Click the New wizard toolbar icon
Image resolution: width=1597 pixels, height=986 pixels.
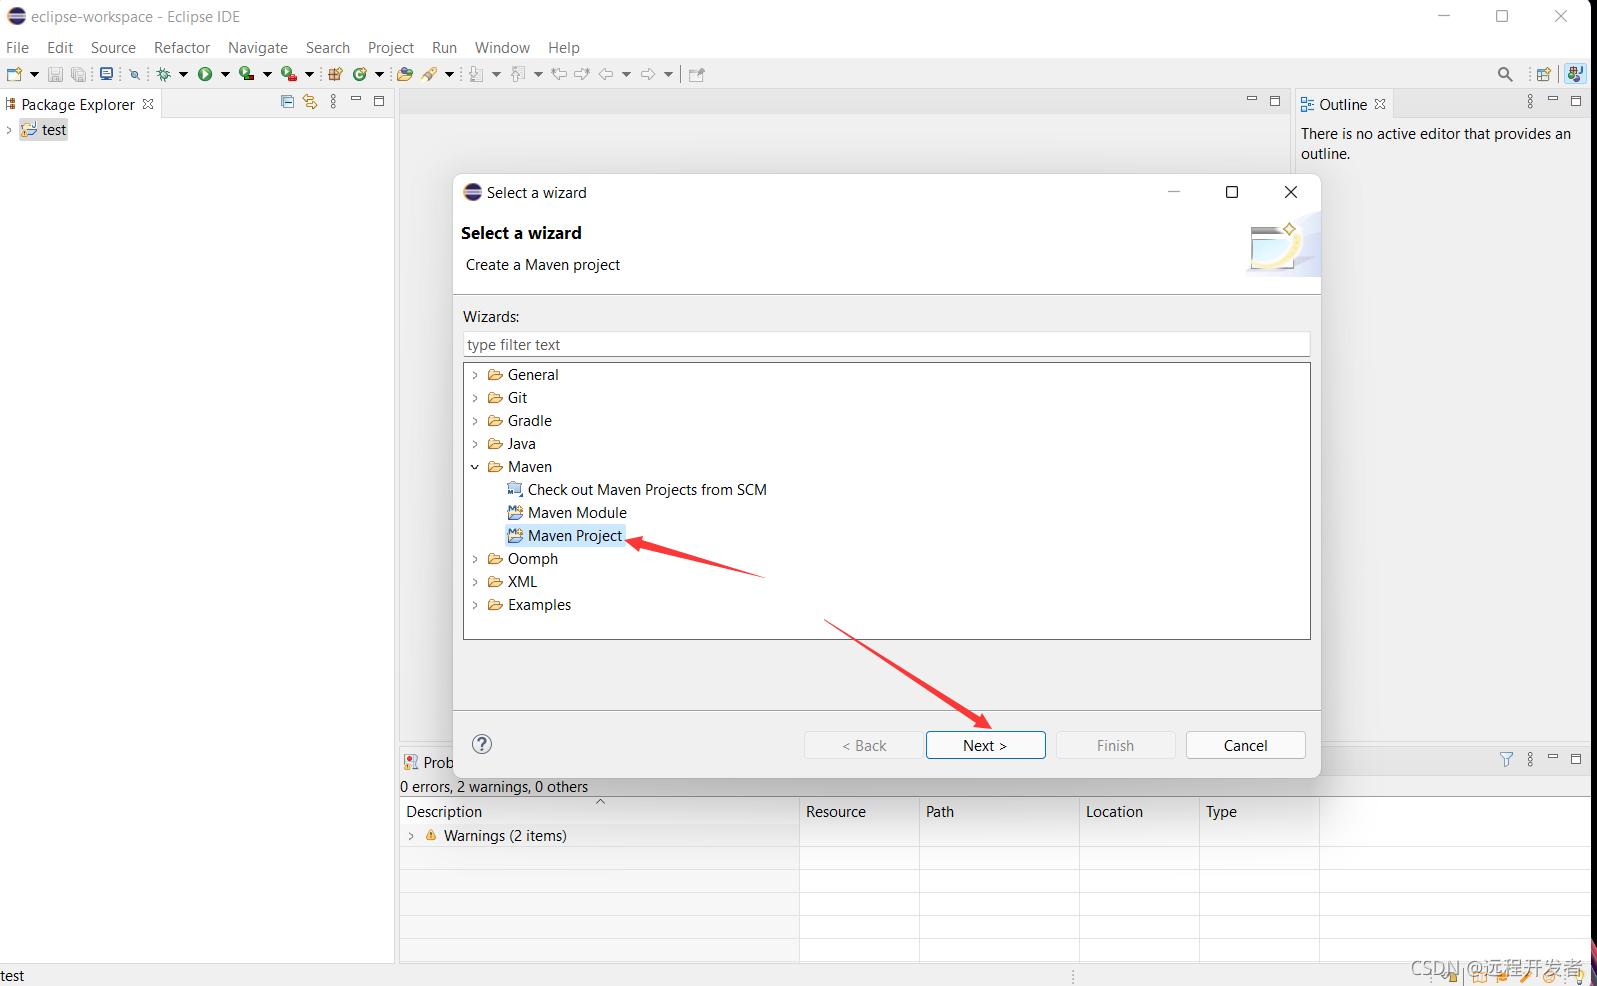[14, 74]
